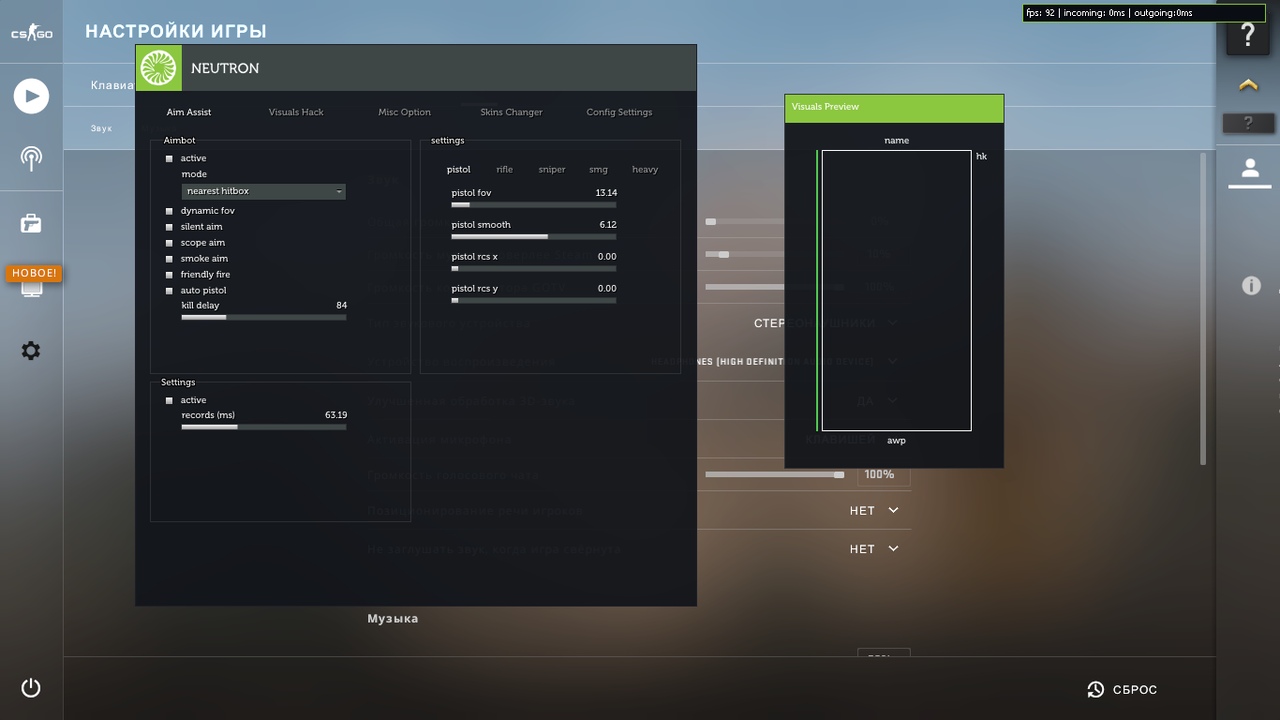1280x720 pixels.
Task: Click the CS:GO logo icon
Action: click(x=31, y=34)
